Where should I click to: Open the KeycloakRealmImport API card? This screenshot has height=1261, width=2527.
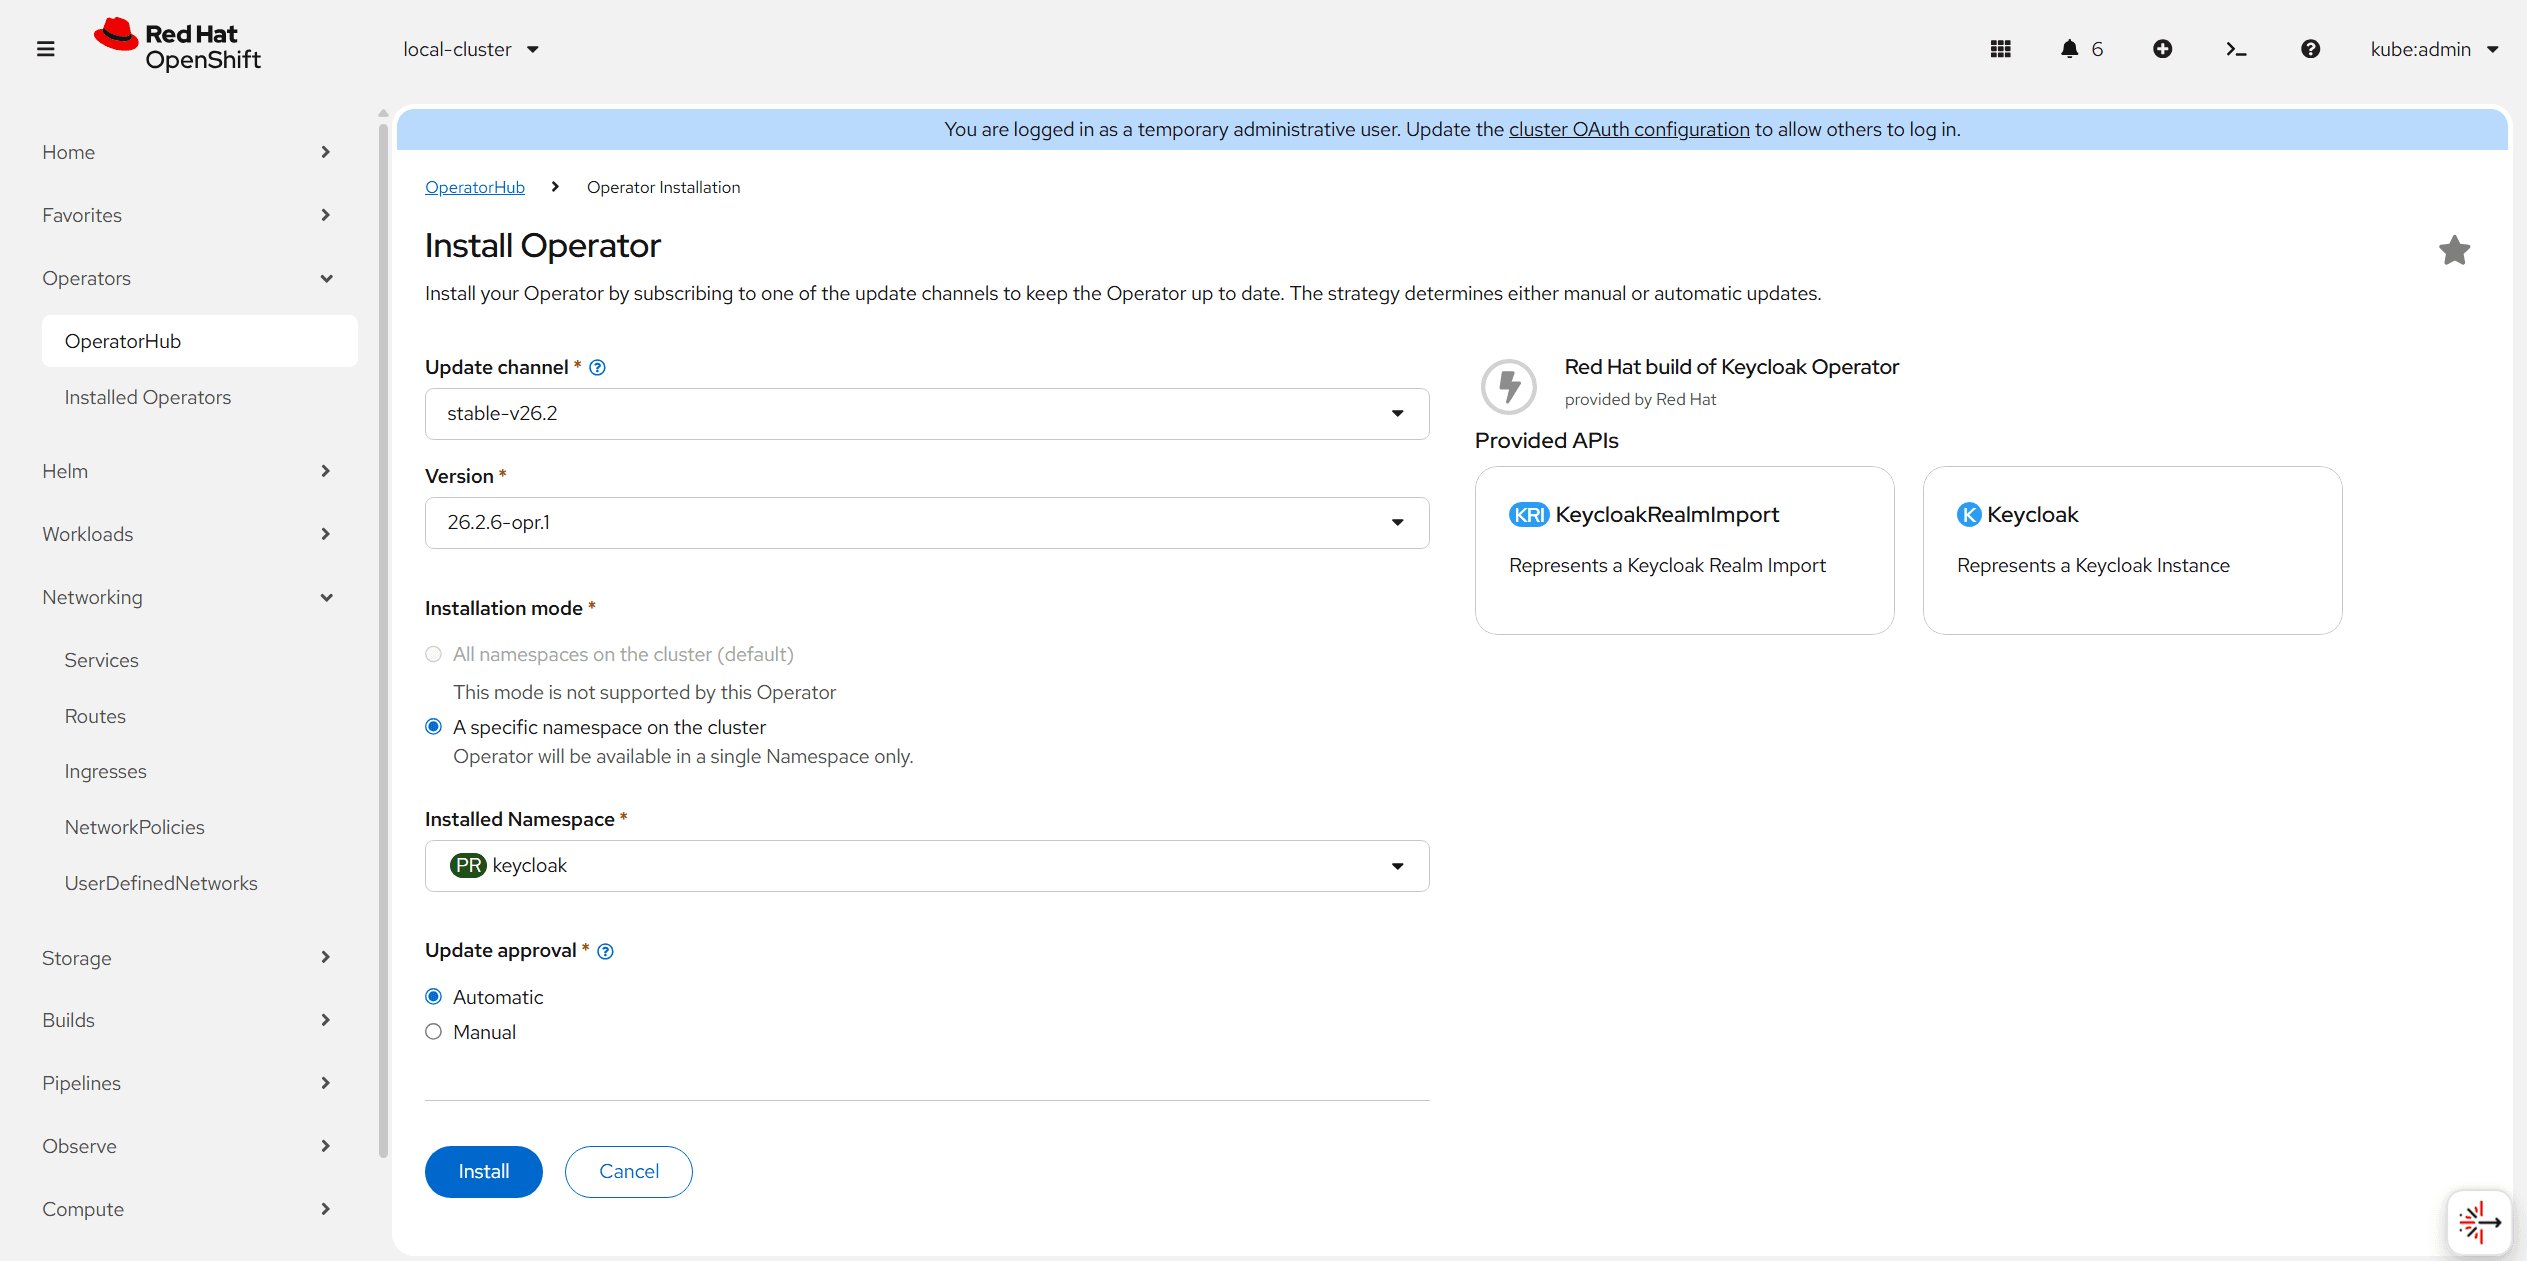1684,550
